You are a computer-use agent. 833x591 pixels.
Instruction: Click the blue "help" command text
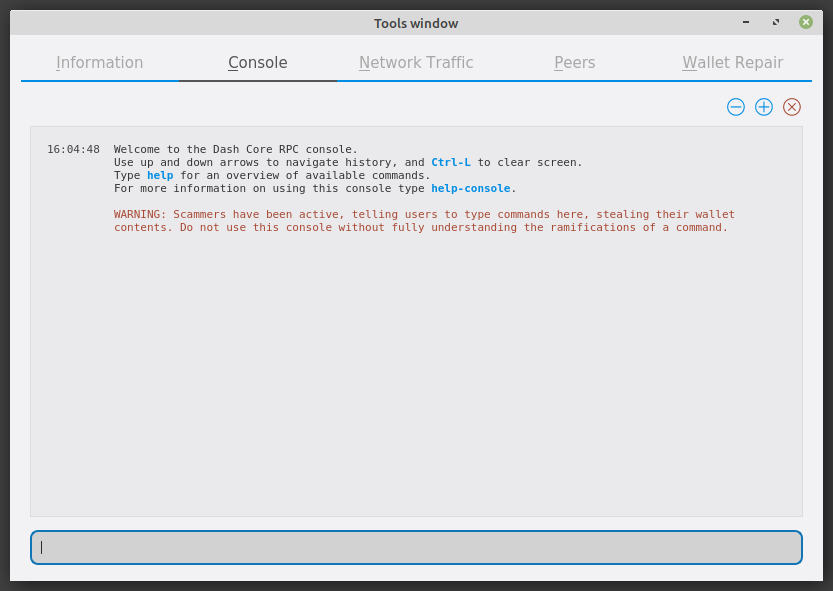pos(160,175)
